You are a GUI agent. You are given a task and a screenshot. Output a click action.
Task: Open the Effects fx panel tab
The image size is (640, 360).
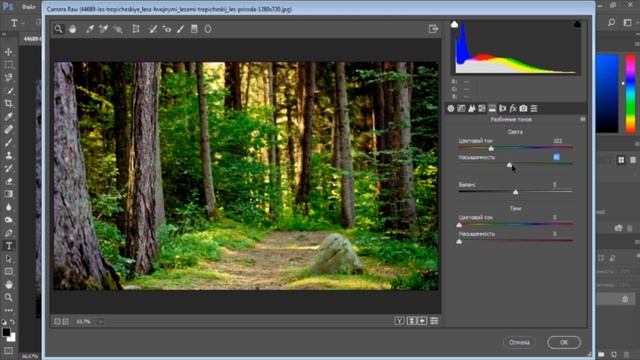[513, 108]
